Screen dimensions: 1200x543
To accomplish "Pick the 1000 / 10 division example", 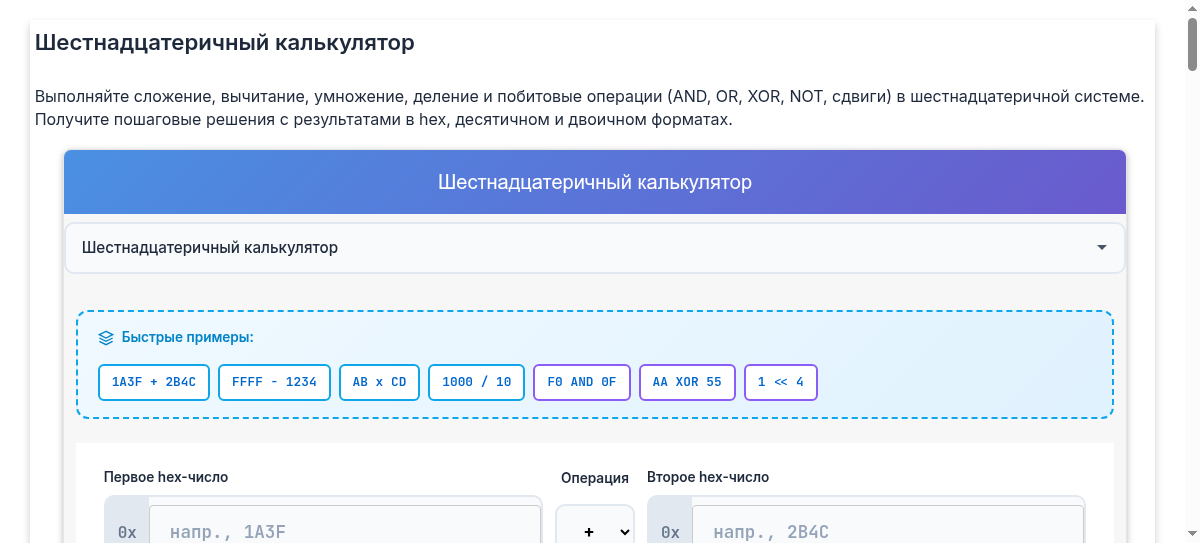I will (x=476, y=382).
